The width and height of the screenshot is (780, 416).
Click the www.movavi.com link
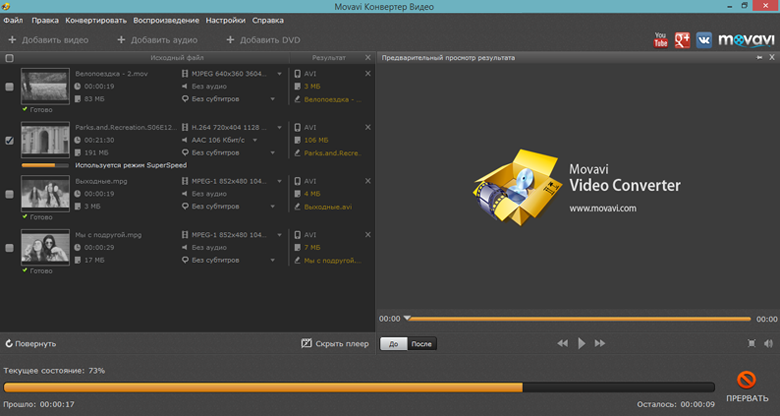[602, 208]
